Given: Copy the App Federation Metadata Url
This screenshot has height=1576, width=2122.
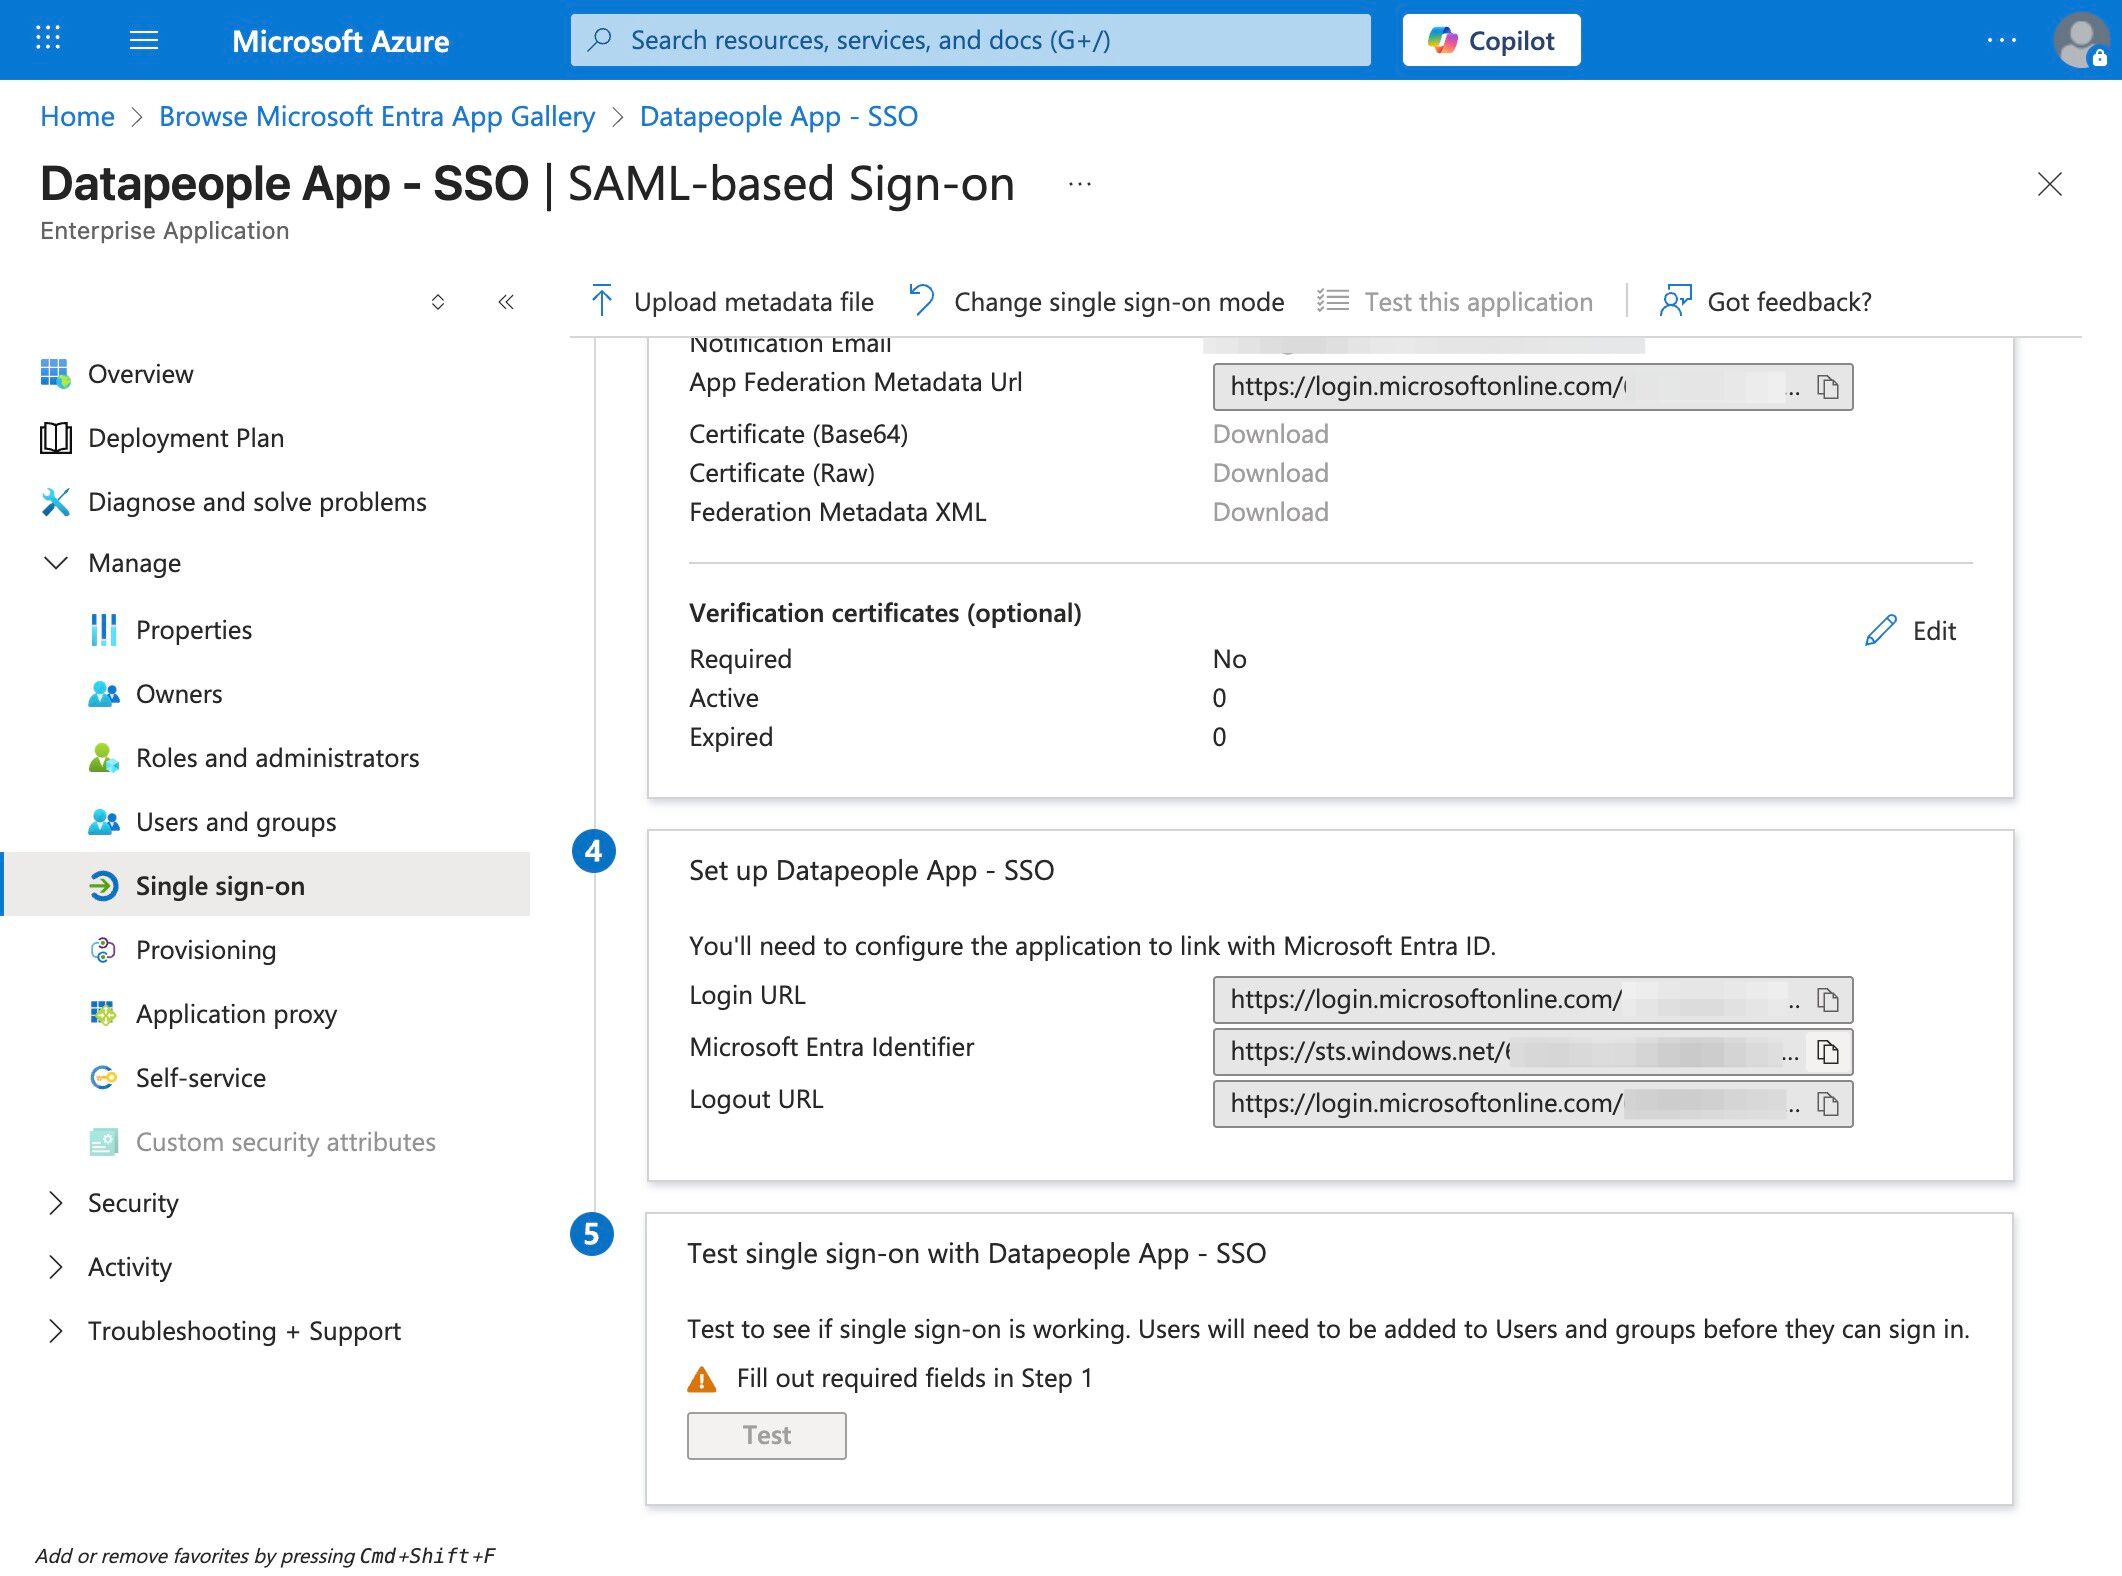Looking at the screenshot, I should coord(1827,387).
